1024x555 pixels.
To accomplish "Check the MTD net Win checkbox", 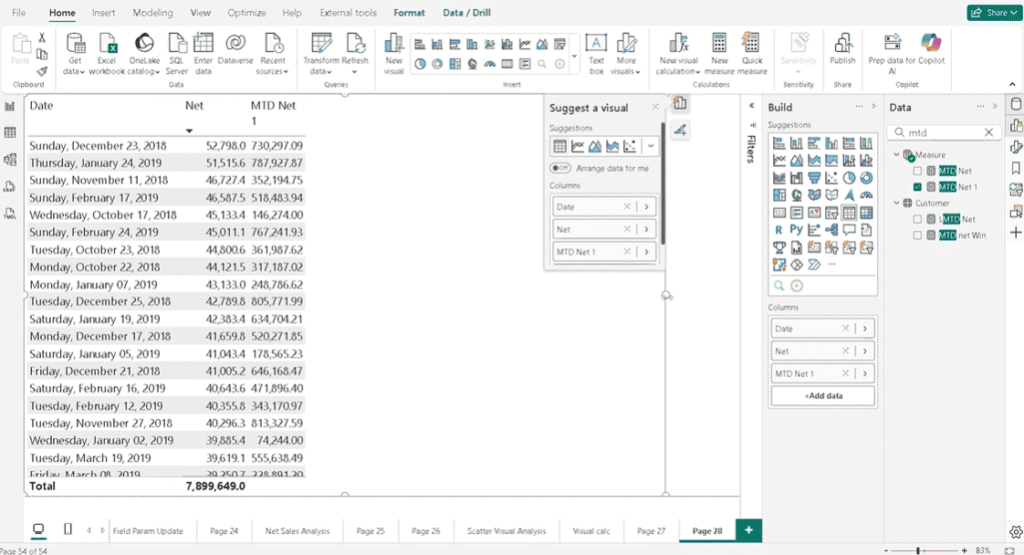I will tap(918, 235).
